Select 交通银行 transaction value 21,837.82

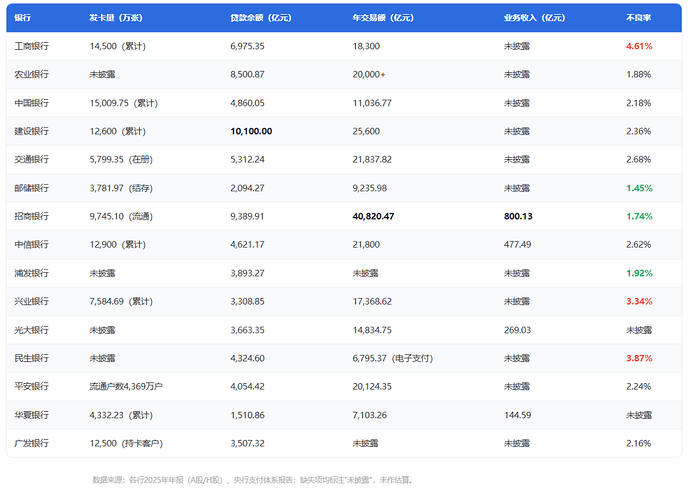pyautogui.click(x=372, y=160)
